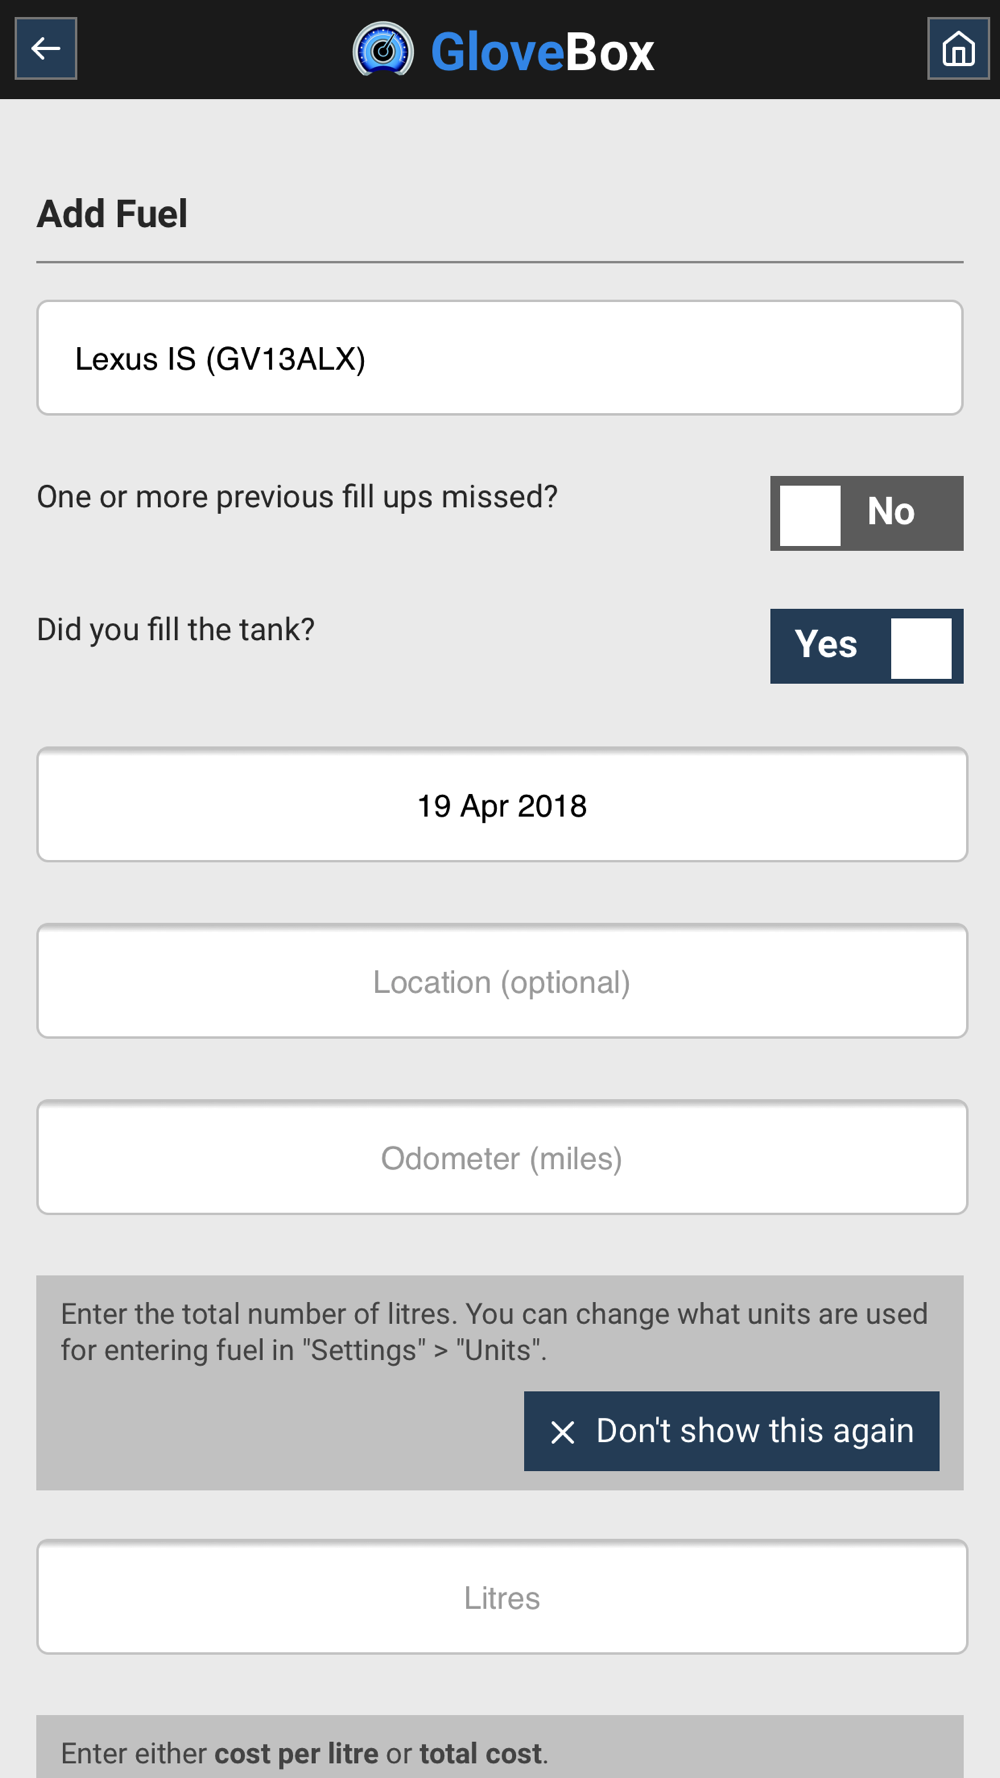
Task: Toggle the fill the tank switch
Action: click(x=866, y=646)
